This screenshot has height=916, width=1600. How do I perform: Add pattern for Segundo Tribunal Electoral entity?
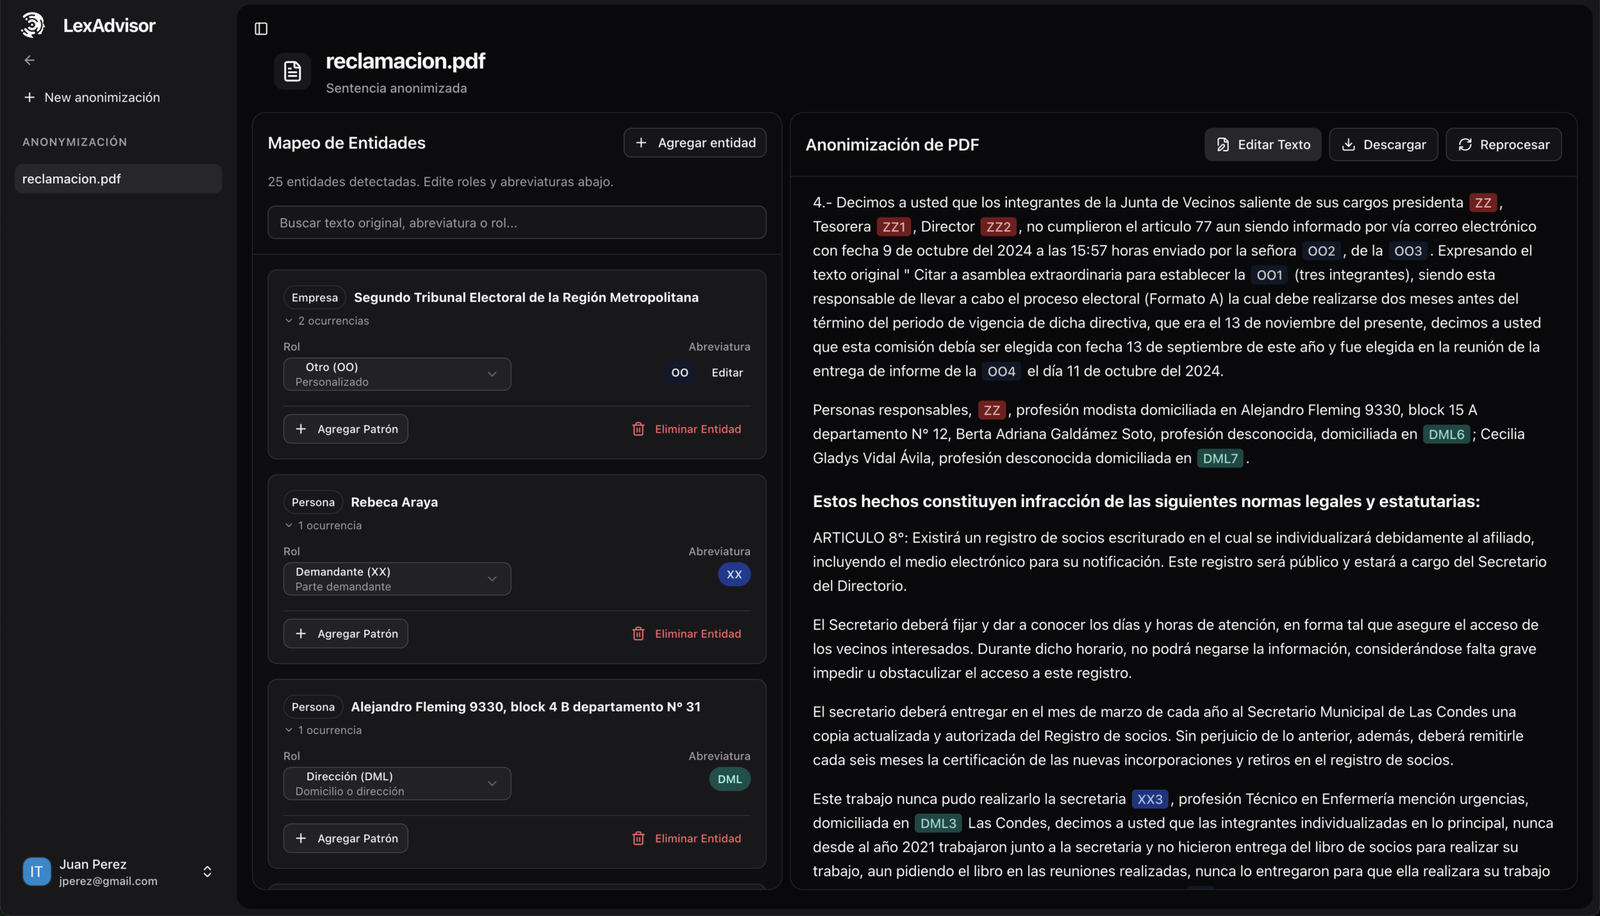pos(346,429)
